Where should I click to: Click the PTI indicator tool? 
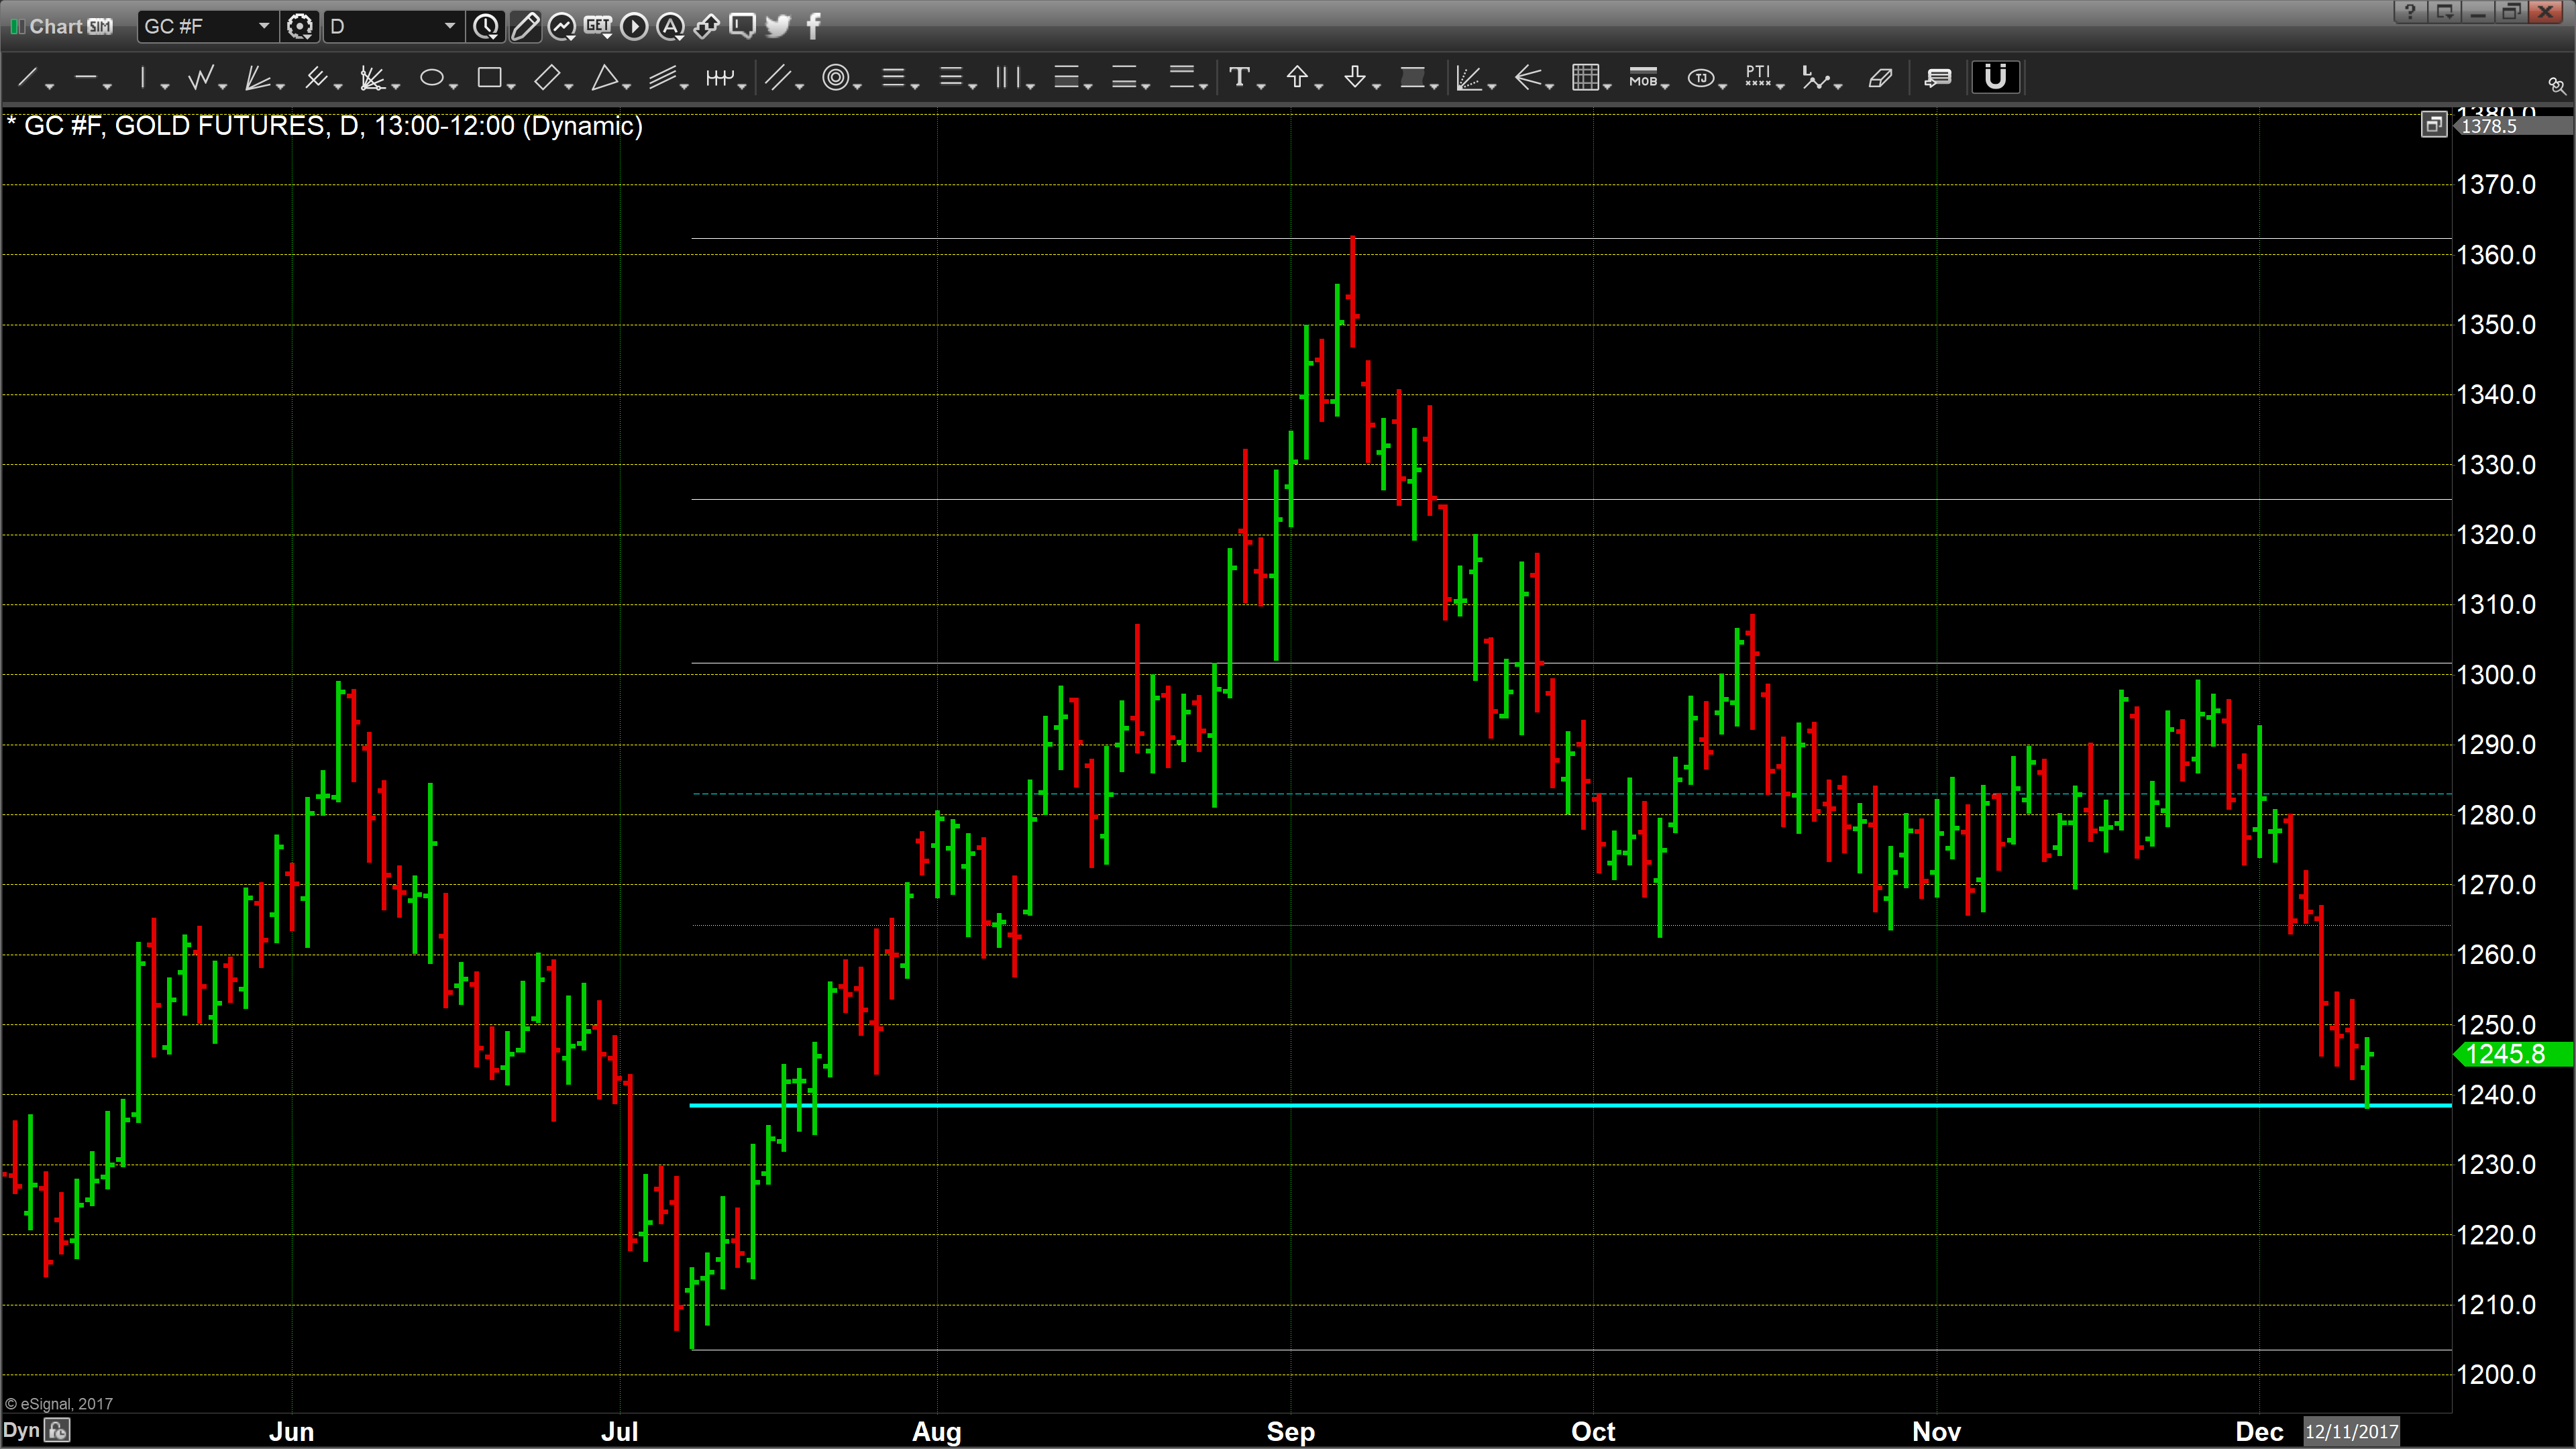pyautogui.click(x=1757, y=77)
